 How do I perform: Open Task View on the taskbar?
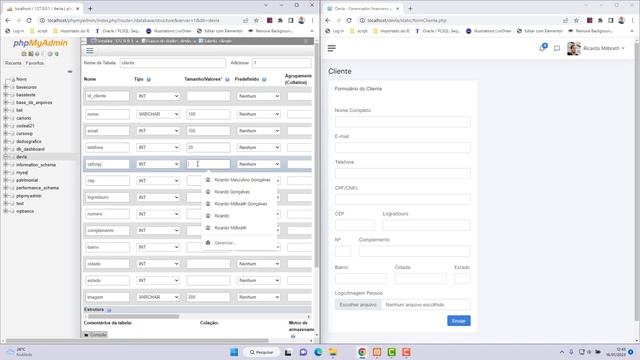(x=288, y=352)
